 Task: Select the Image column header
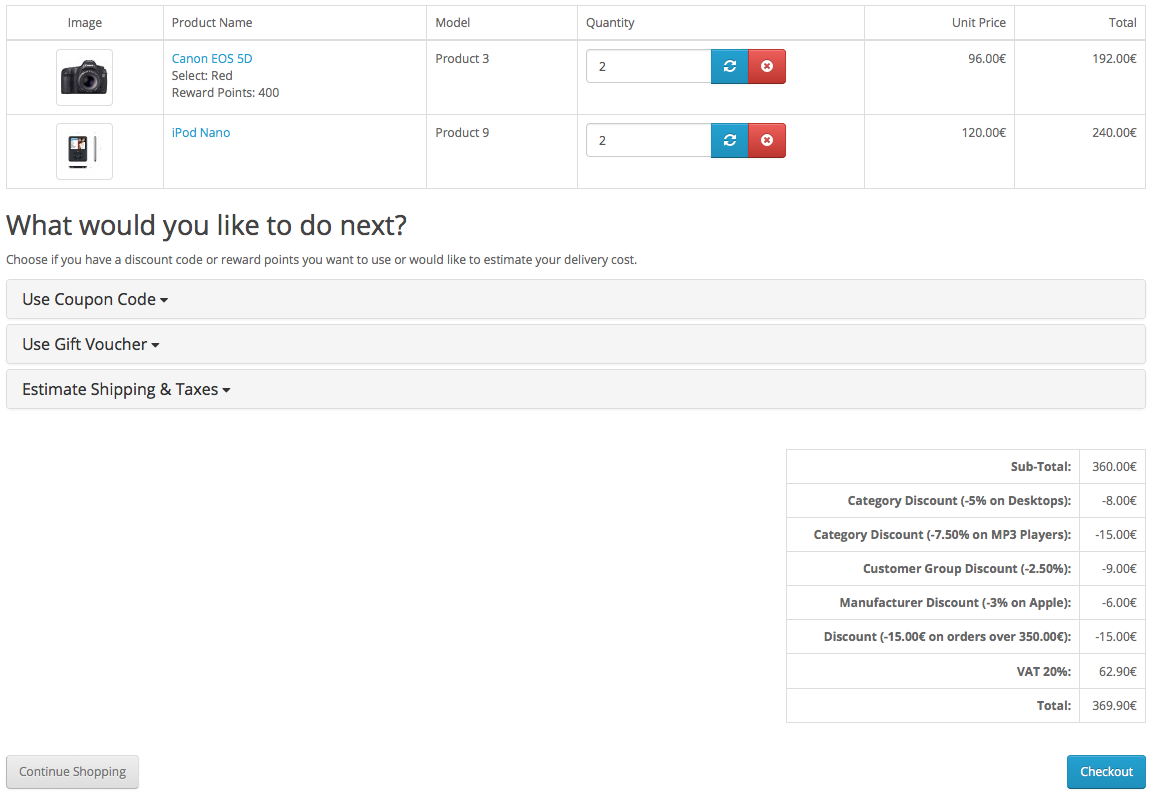(x=84, y=23)
